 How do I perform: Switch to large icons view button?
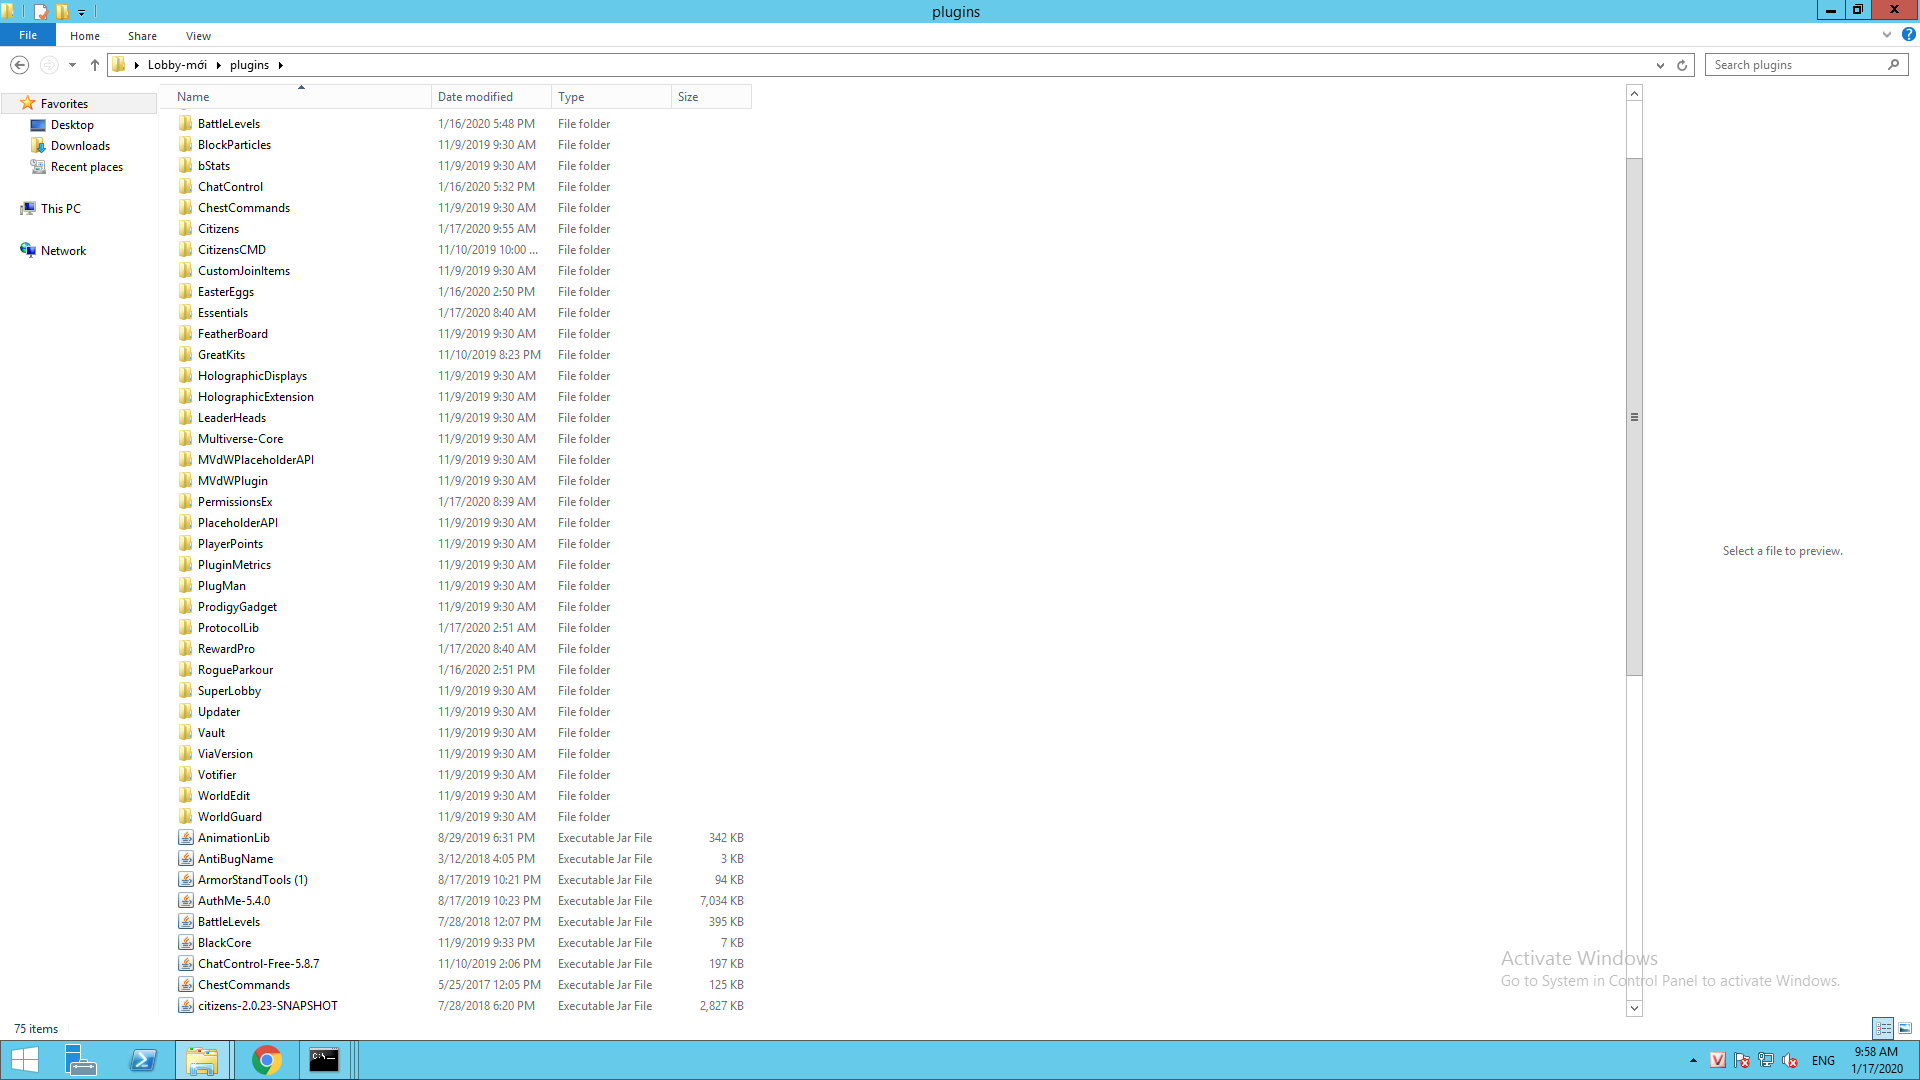[1905, 1028]
